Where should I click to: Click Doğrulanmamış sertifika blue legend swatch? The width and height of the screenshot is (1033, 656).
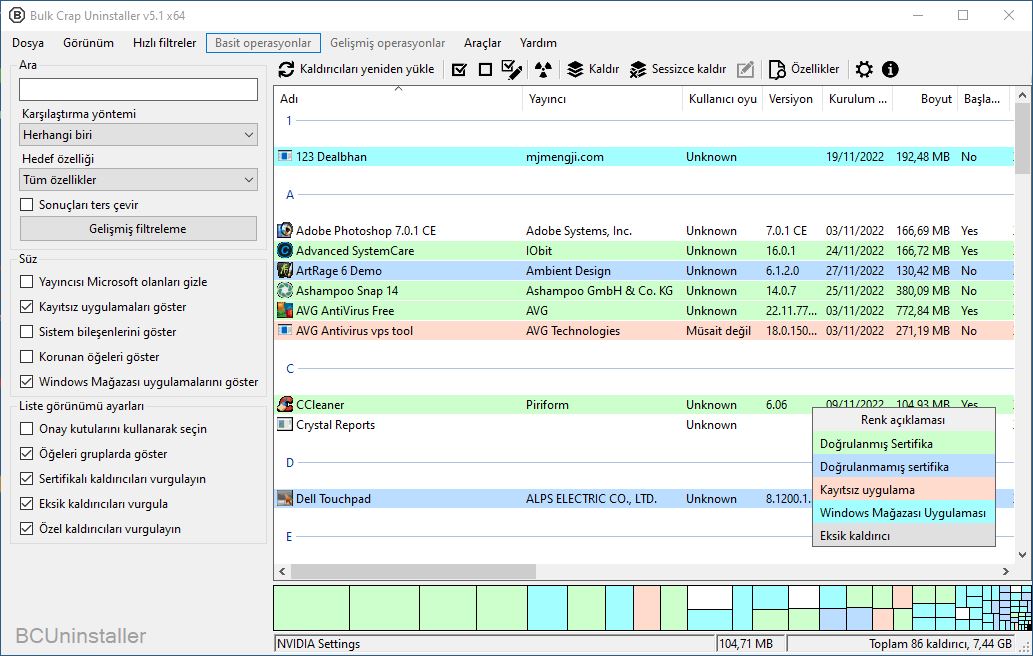903,467
